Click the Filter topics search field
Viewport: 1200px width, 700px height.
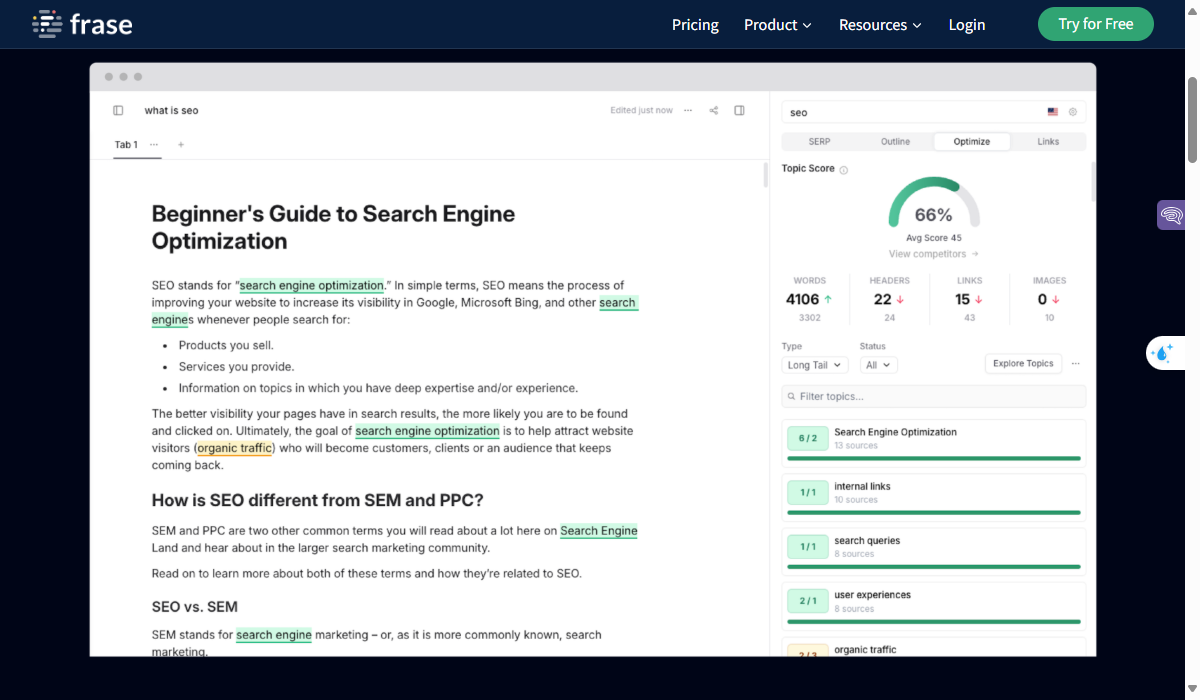(934, 397)
